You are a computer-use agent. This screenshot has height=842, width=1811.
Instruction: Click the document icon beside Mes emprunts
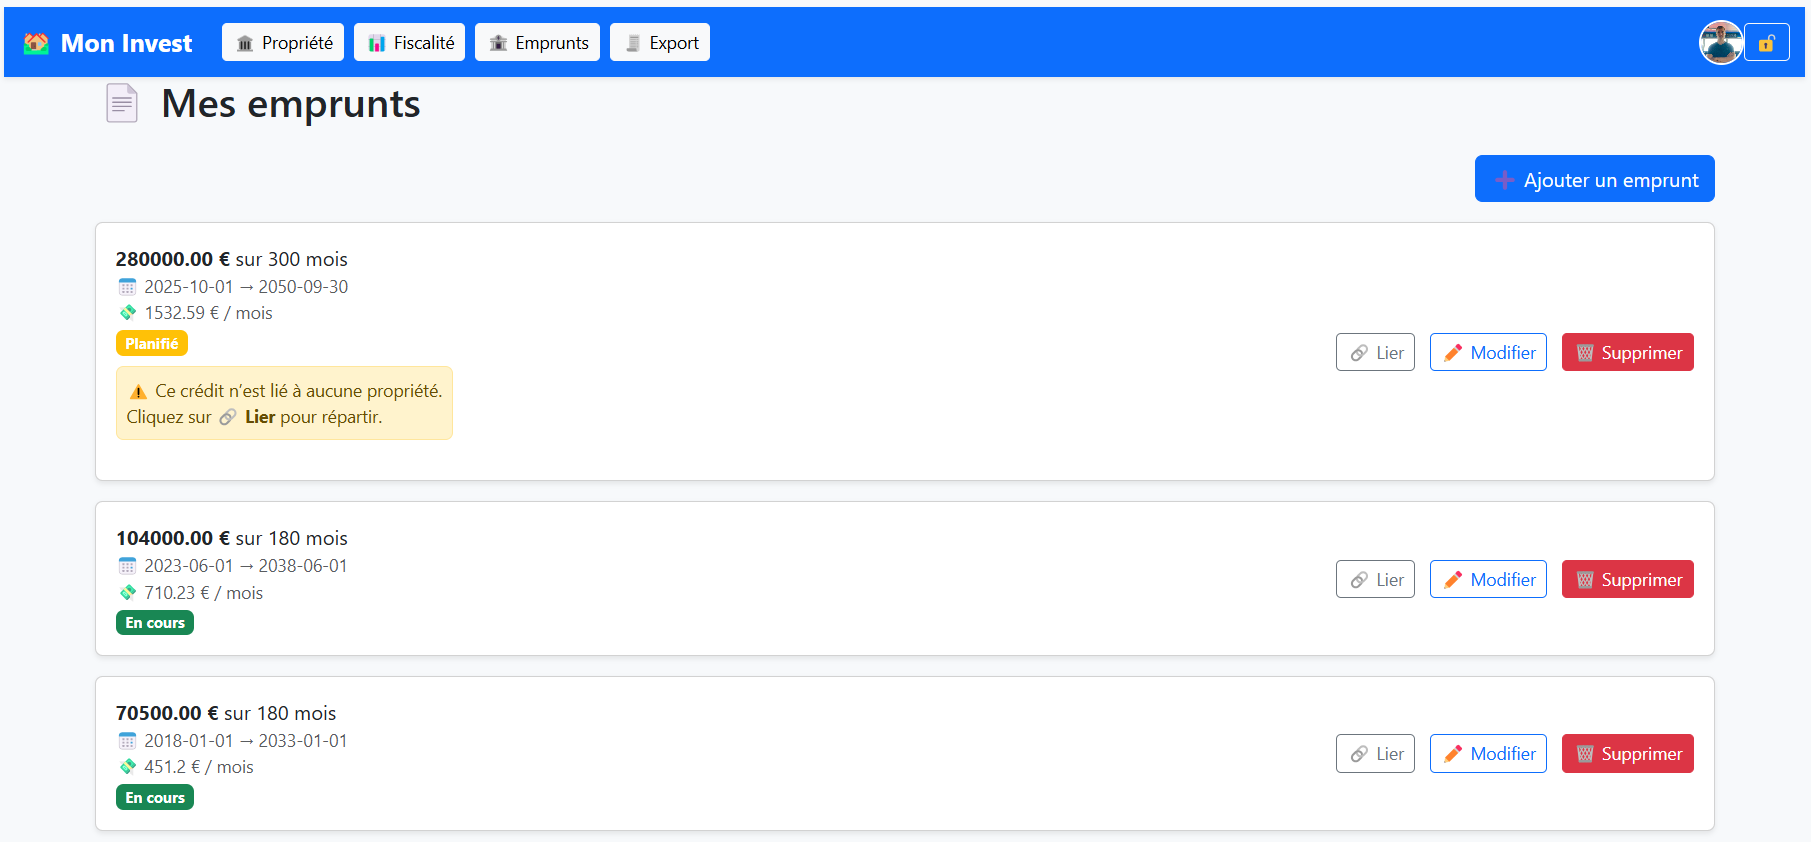(x=122, y=104)
